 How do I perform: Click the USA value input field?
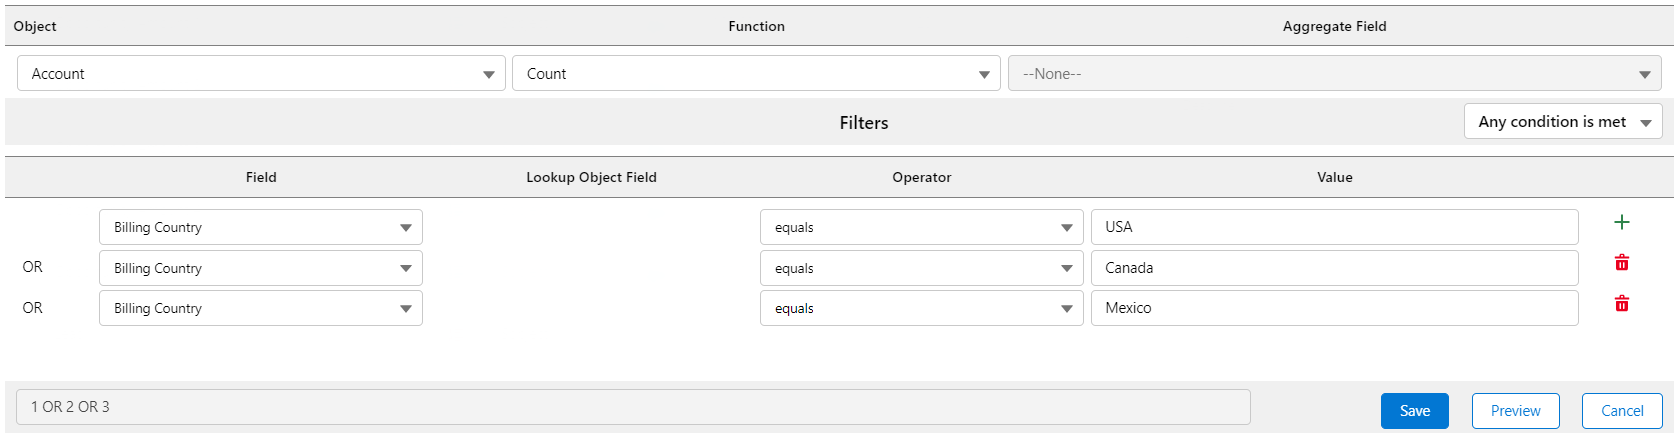[x=1334, y=227]
